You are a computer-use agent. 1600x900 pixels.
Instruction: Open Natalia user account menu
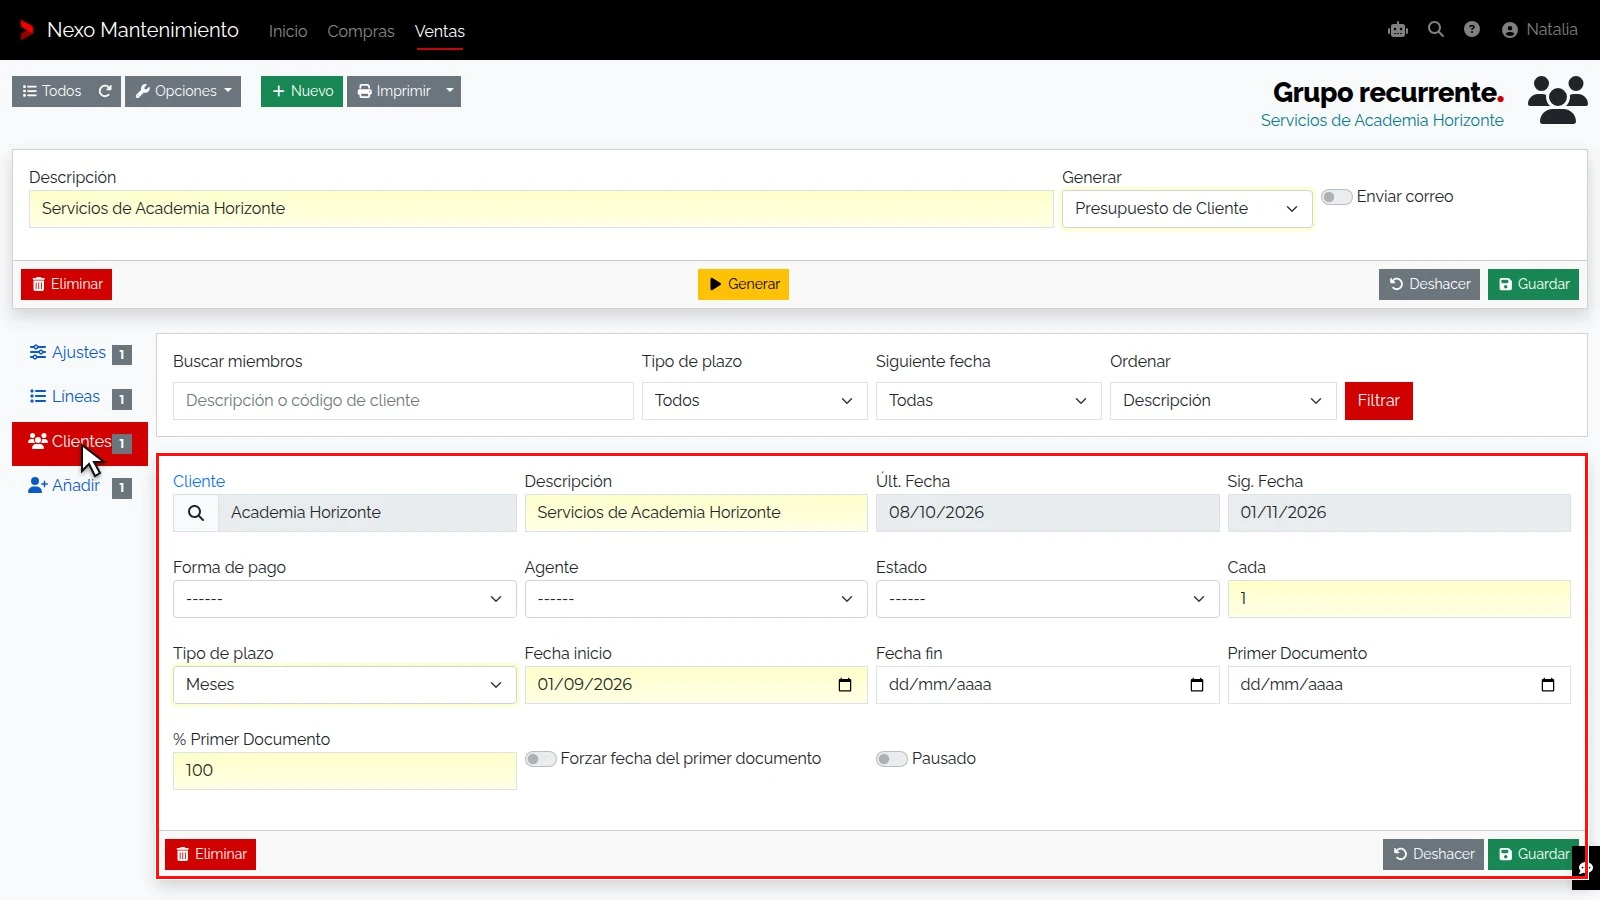click(x=1540, y=30)
